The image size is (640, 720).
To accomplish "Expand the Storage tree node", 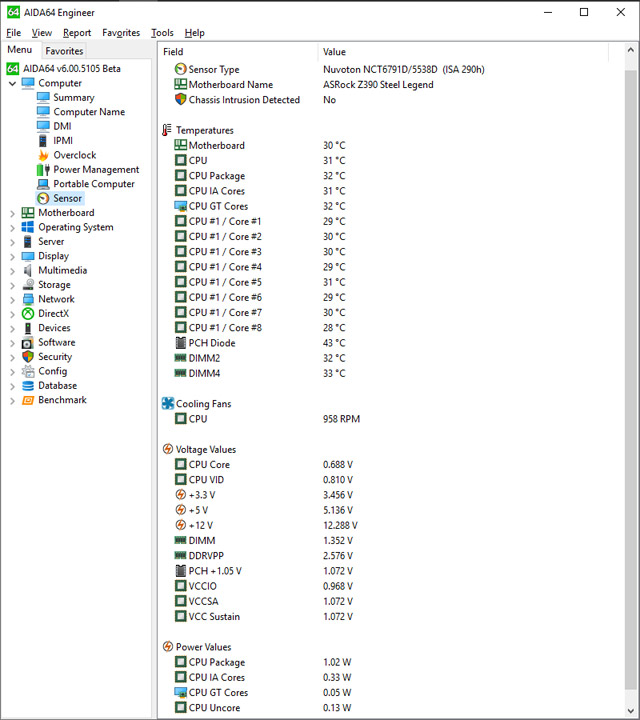I will (12, 285).
